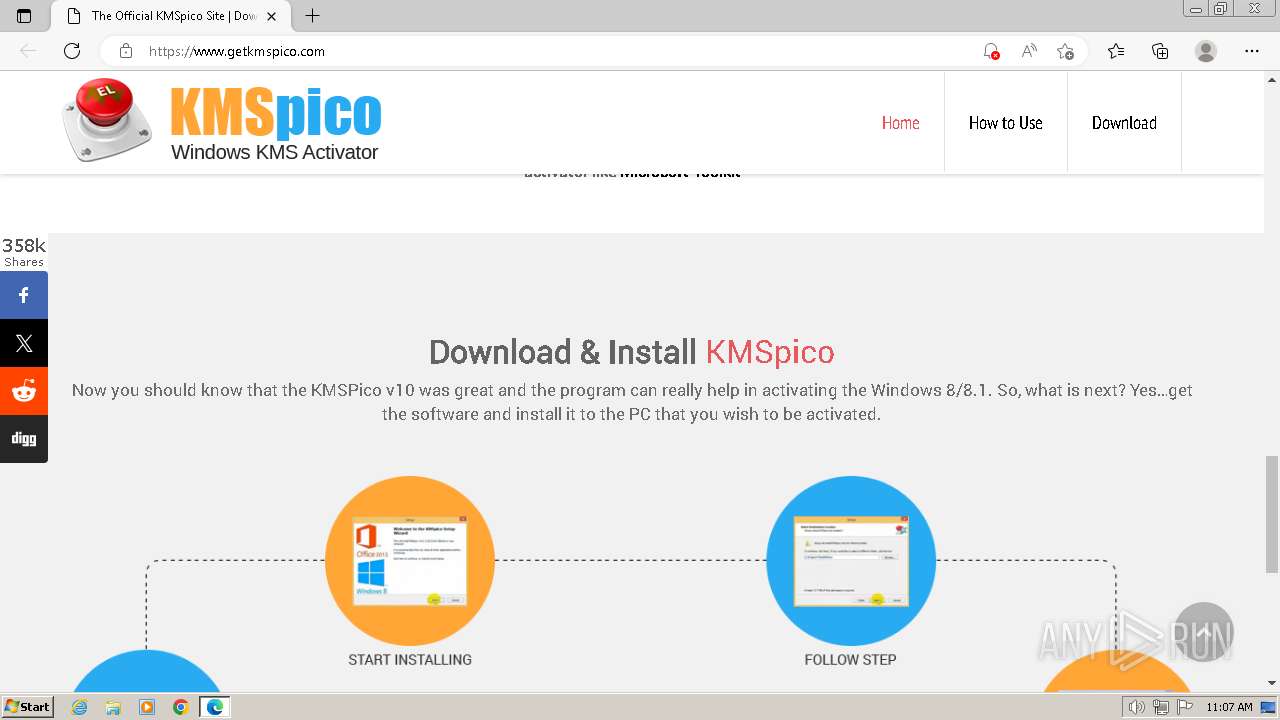This screenshot has height=720, width=1280.
Task: Open Read Aloud icon in address bar
Action: point(1028,51)
